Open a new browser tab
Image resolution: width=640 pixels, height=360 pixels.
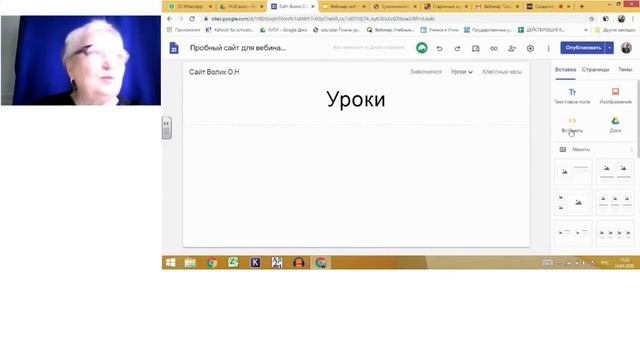pyautogui.click(x=582, y=6)
